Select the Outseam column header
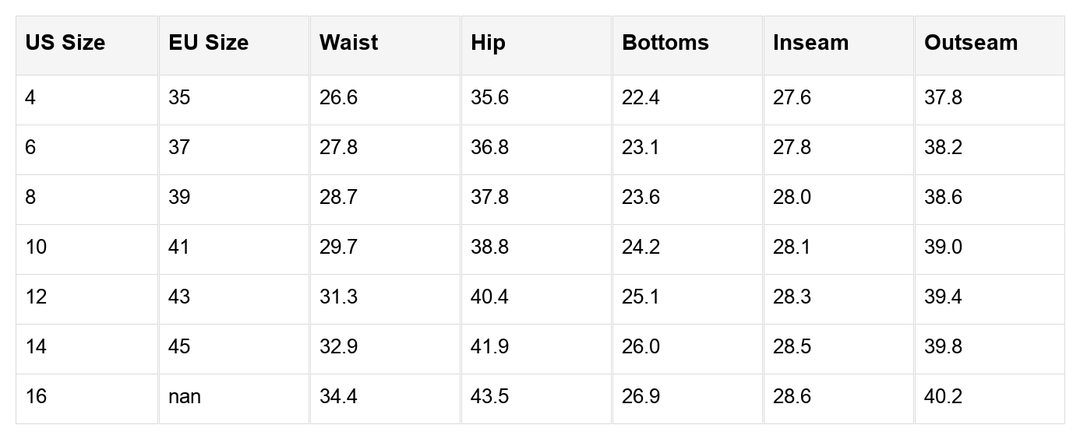The image size is (1080, 439). pyautogui.click(x=970, y=43)
